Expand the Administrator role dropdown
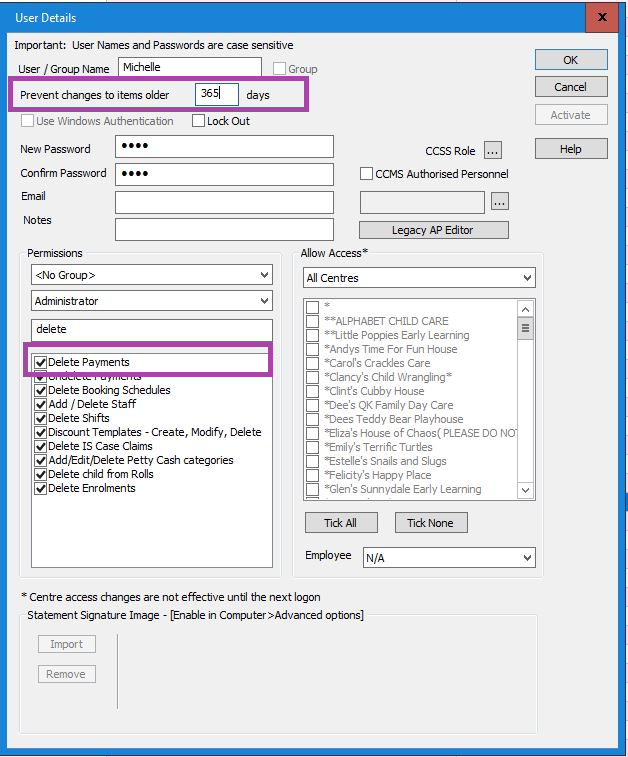Image resolution: width=628 pixels, height=757 pixels. click(151, 301)
